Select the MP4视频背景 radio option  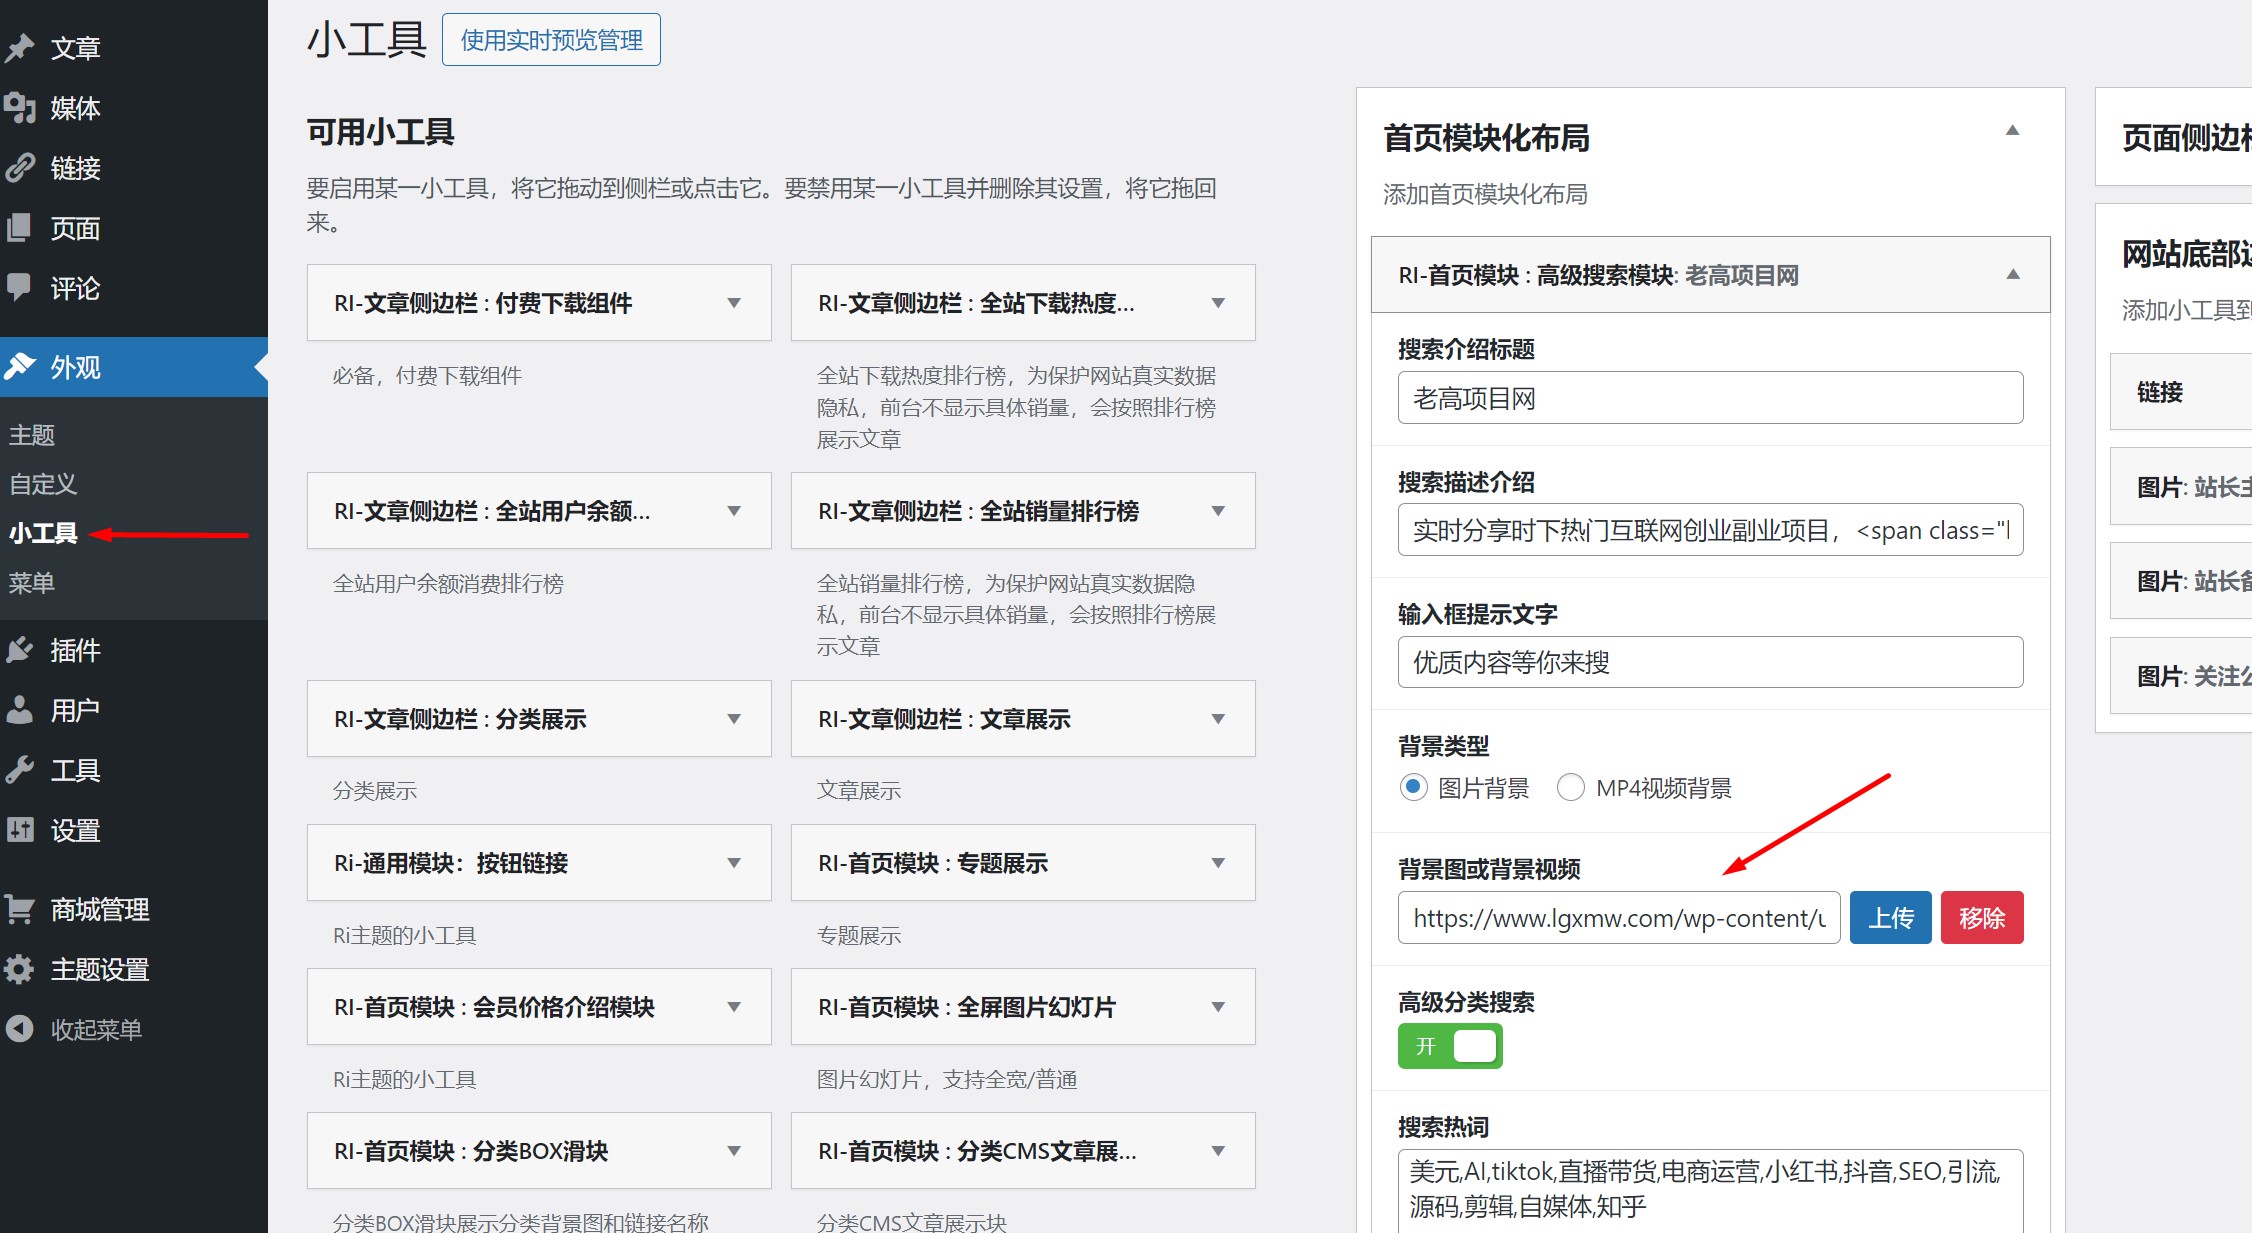tap(1570, 787)
